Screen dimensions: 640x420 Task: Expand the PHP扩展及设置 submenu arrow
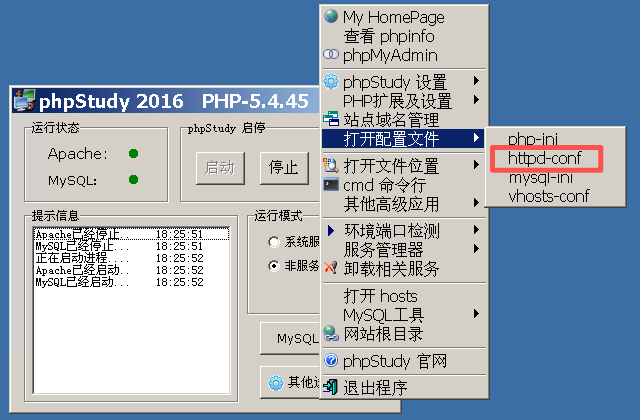[x=476, y=100]
